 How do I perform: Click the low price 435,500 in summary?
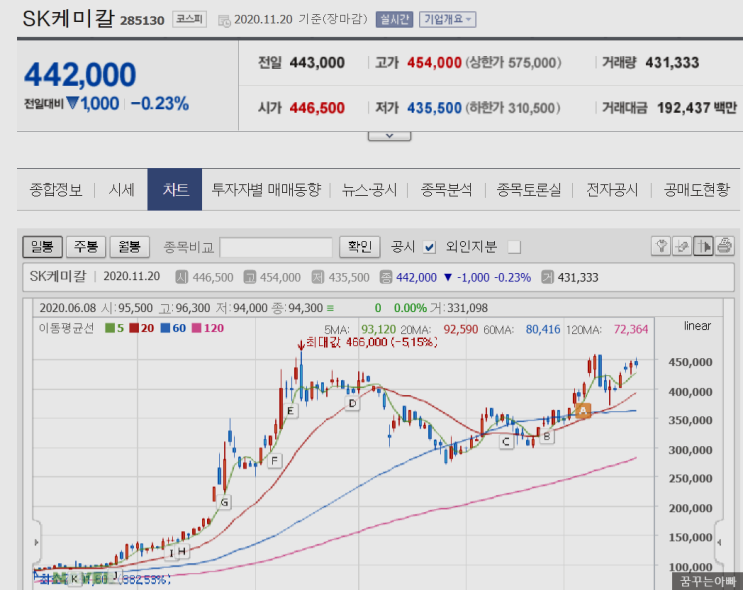(435, 108)
